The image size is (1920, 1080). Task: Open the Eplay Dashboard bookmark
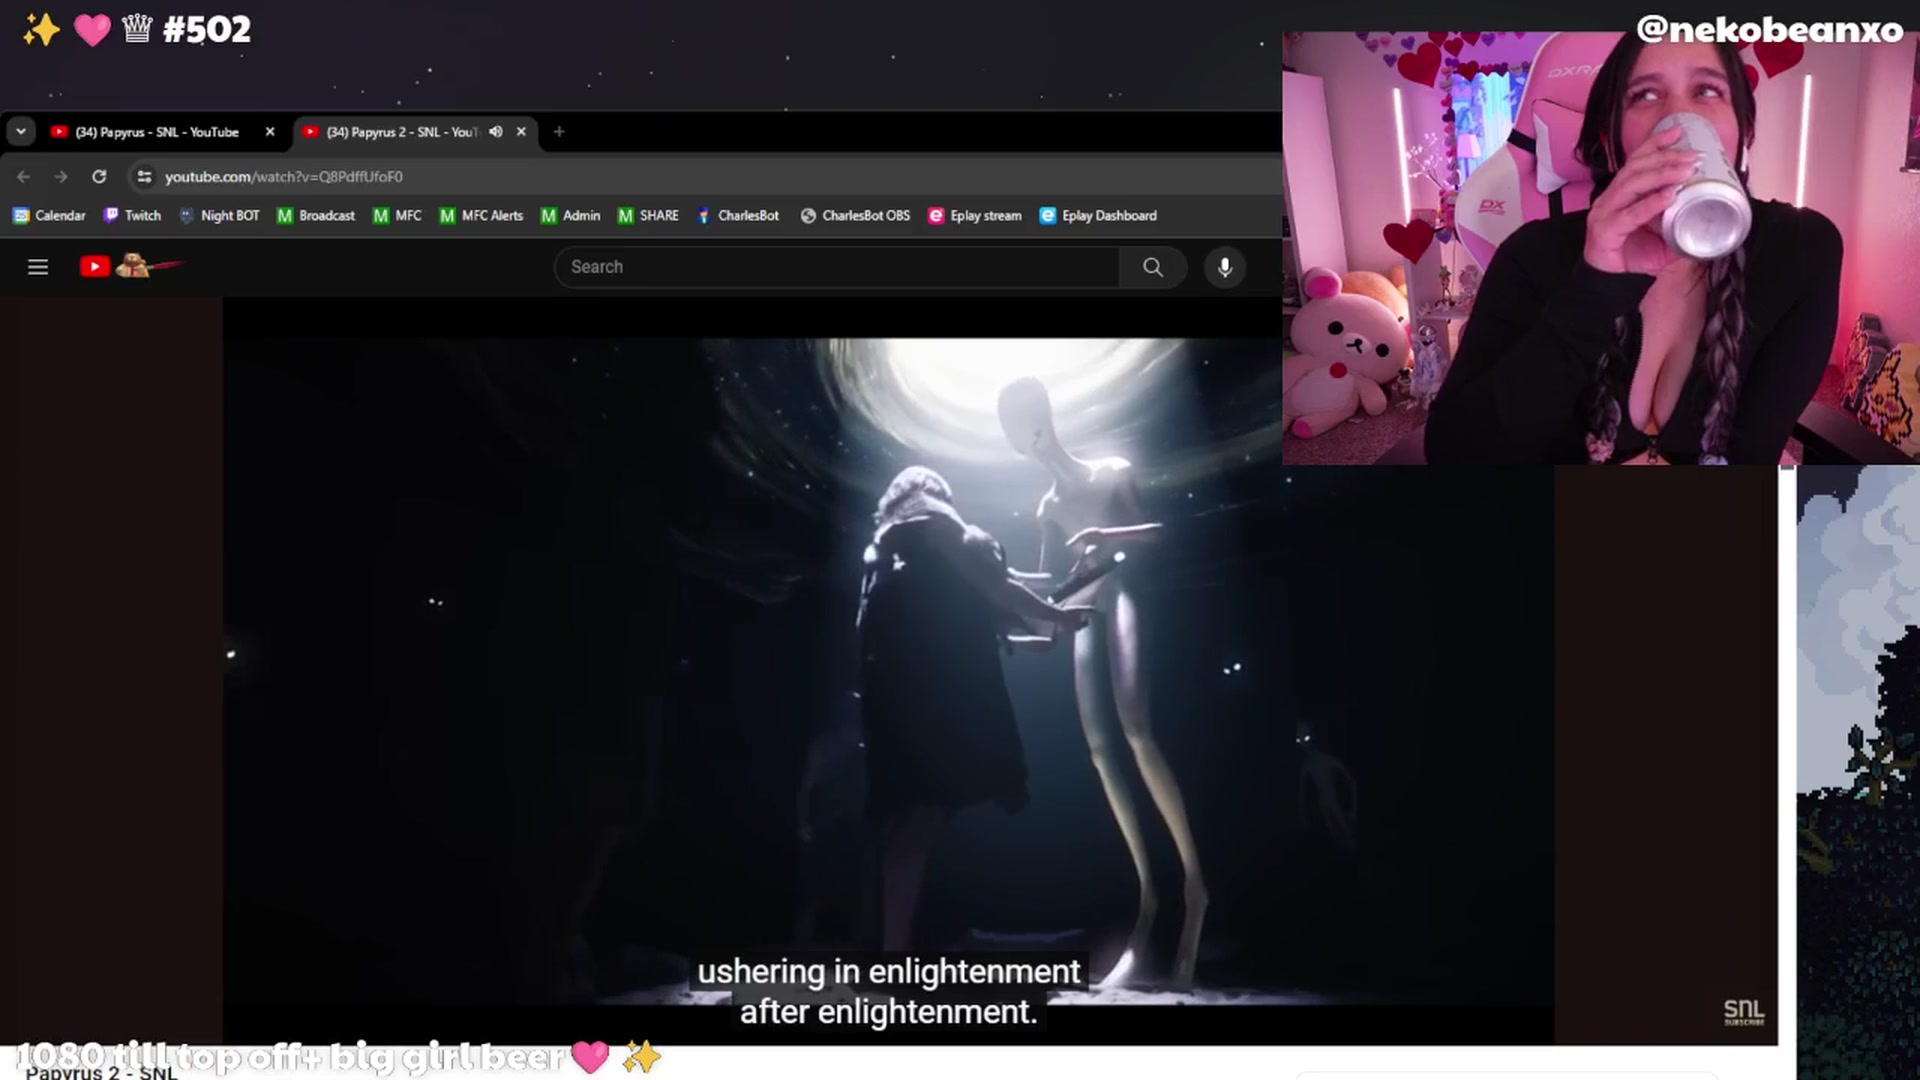pos(1098,216)
